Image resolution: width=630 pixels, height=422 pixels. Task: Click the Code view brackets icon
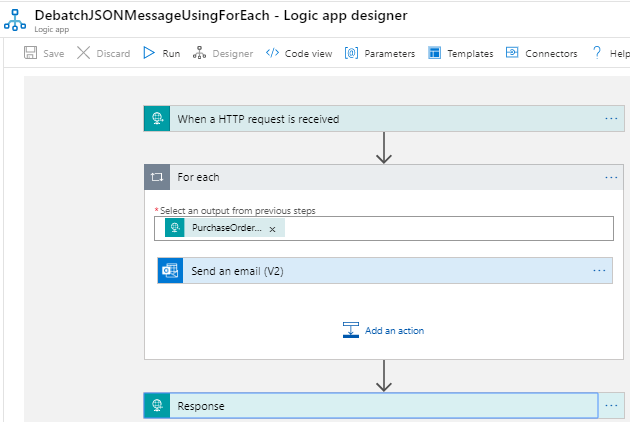point(272,53)
